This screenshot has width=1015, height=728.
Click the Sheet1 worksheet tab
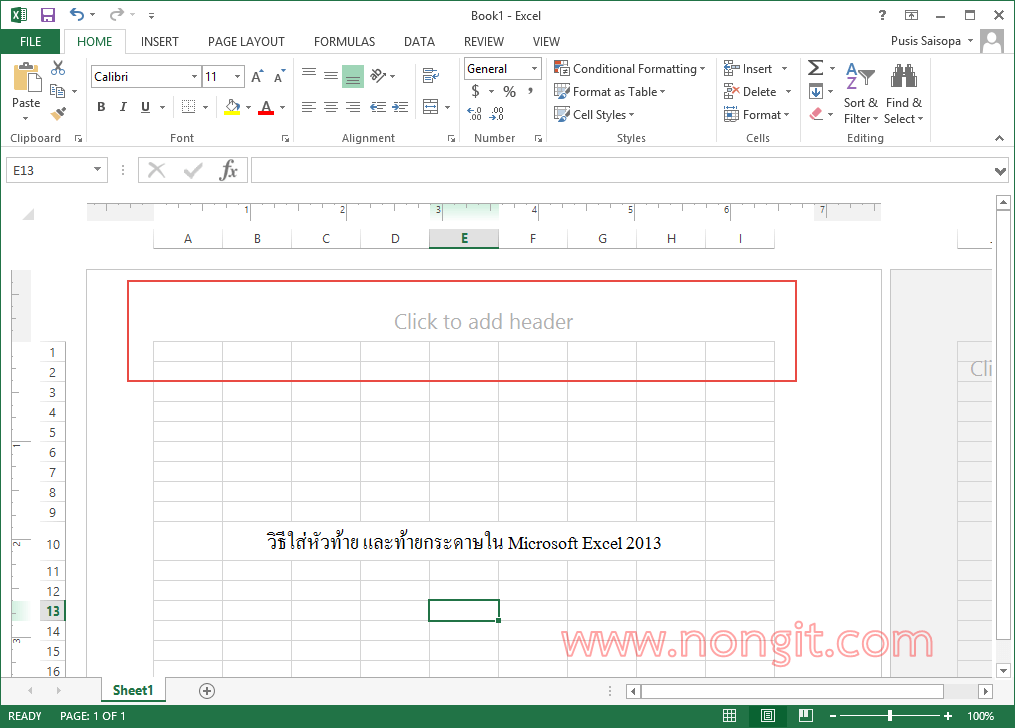132,690
